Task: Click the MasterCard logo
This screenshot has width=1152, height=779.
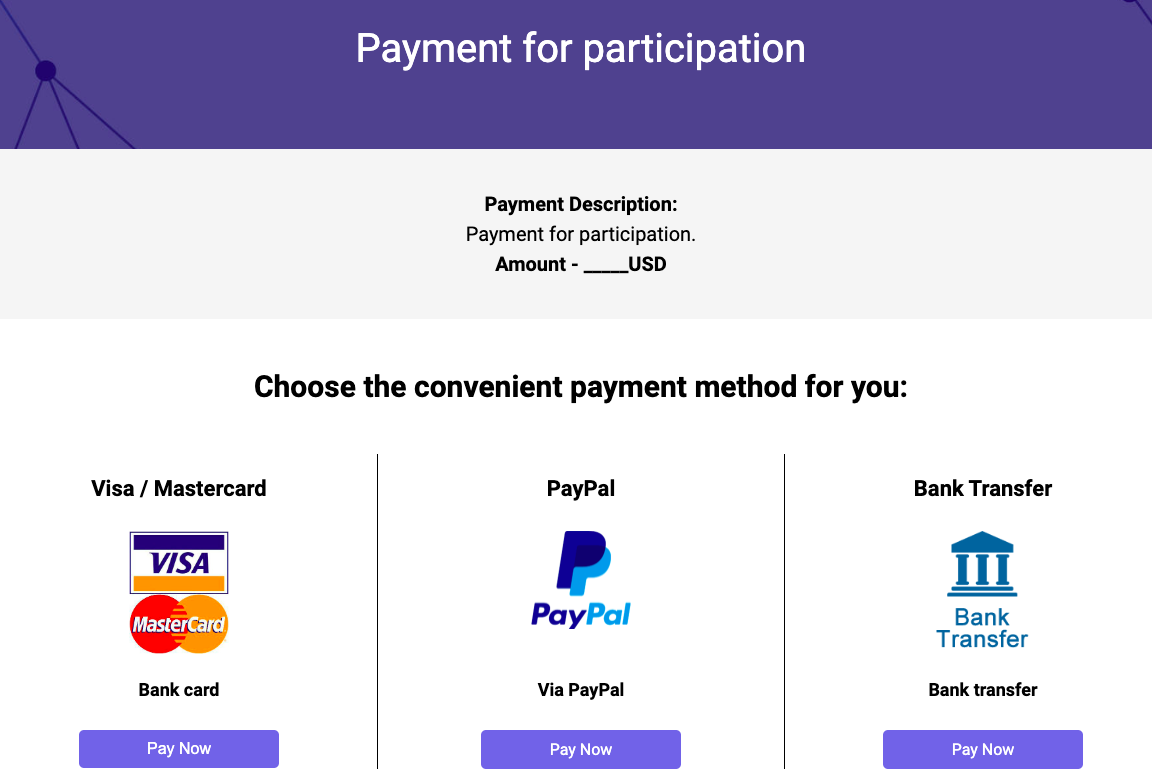Action: click(179, 625)
